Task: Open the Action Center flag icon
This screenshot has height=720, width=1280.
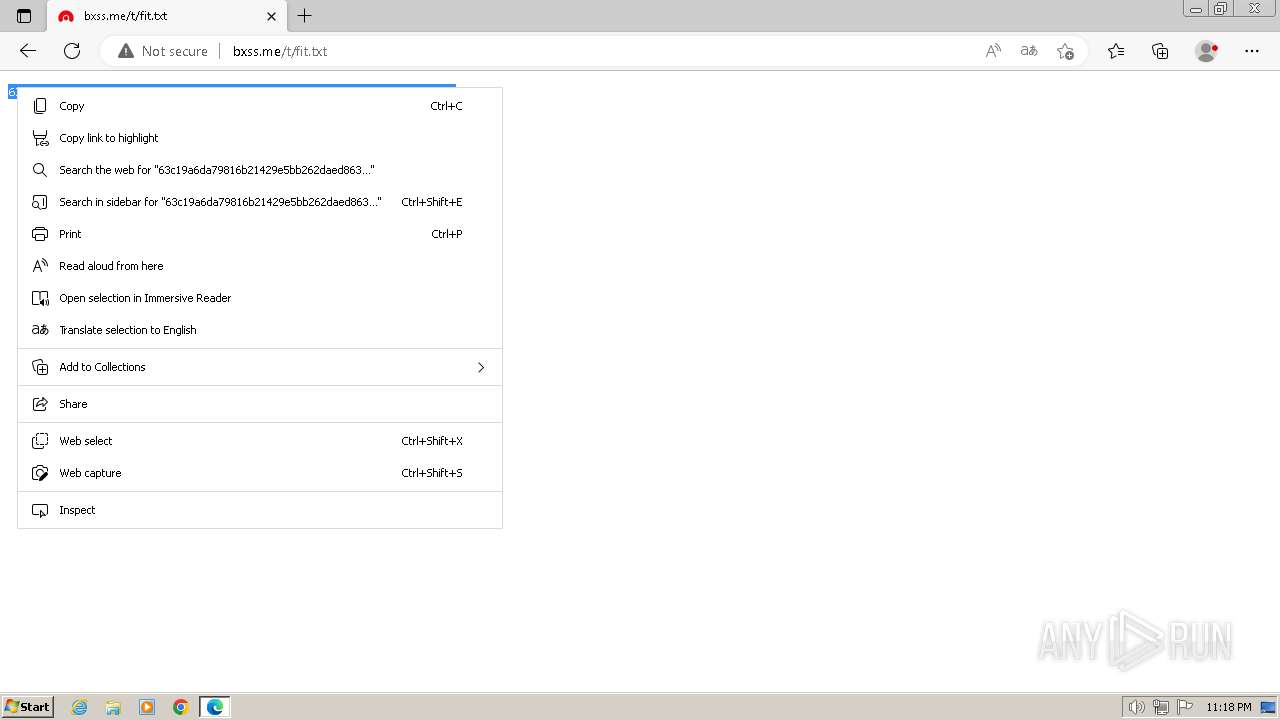Action: pos(1185,707)
